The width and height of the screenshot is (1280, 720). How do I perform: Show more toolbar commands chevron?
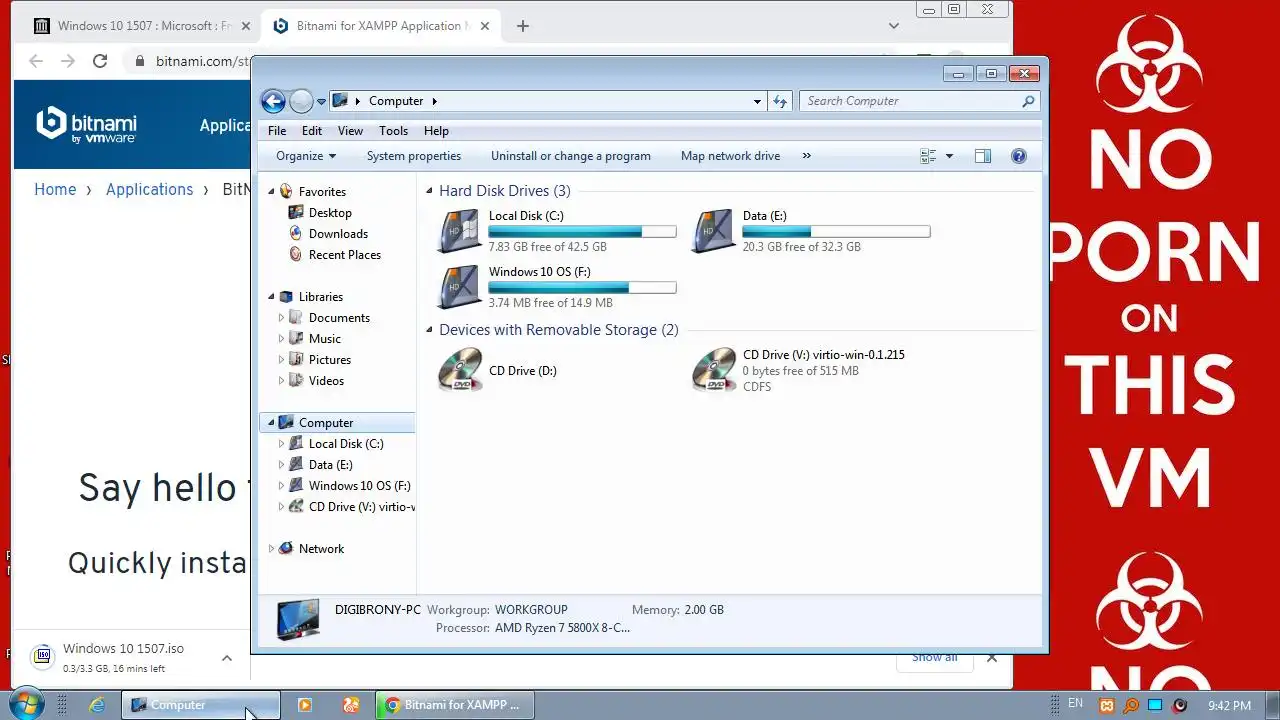(x=807, y=156)
